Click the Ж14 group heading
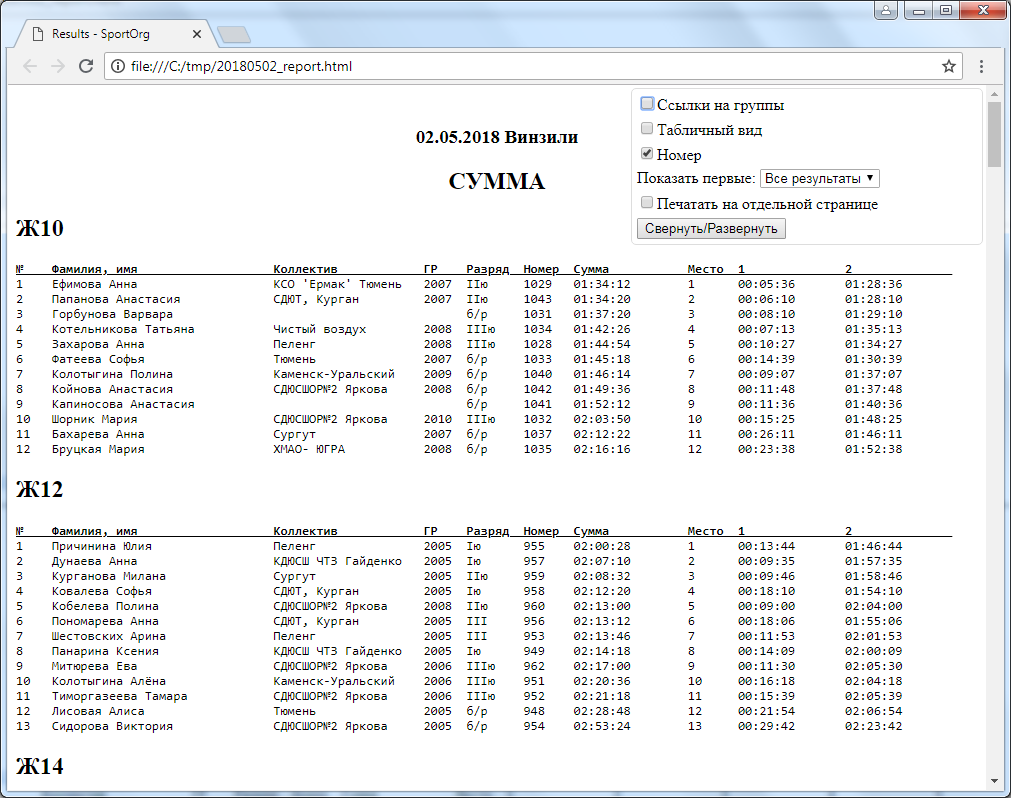The width and height of the screenshot is (1011, 798). click(x=40, y=766)
